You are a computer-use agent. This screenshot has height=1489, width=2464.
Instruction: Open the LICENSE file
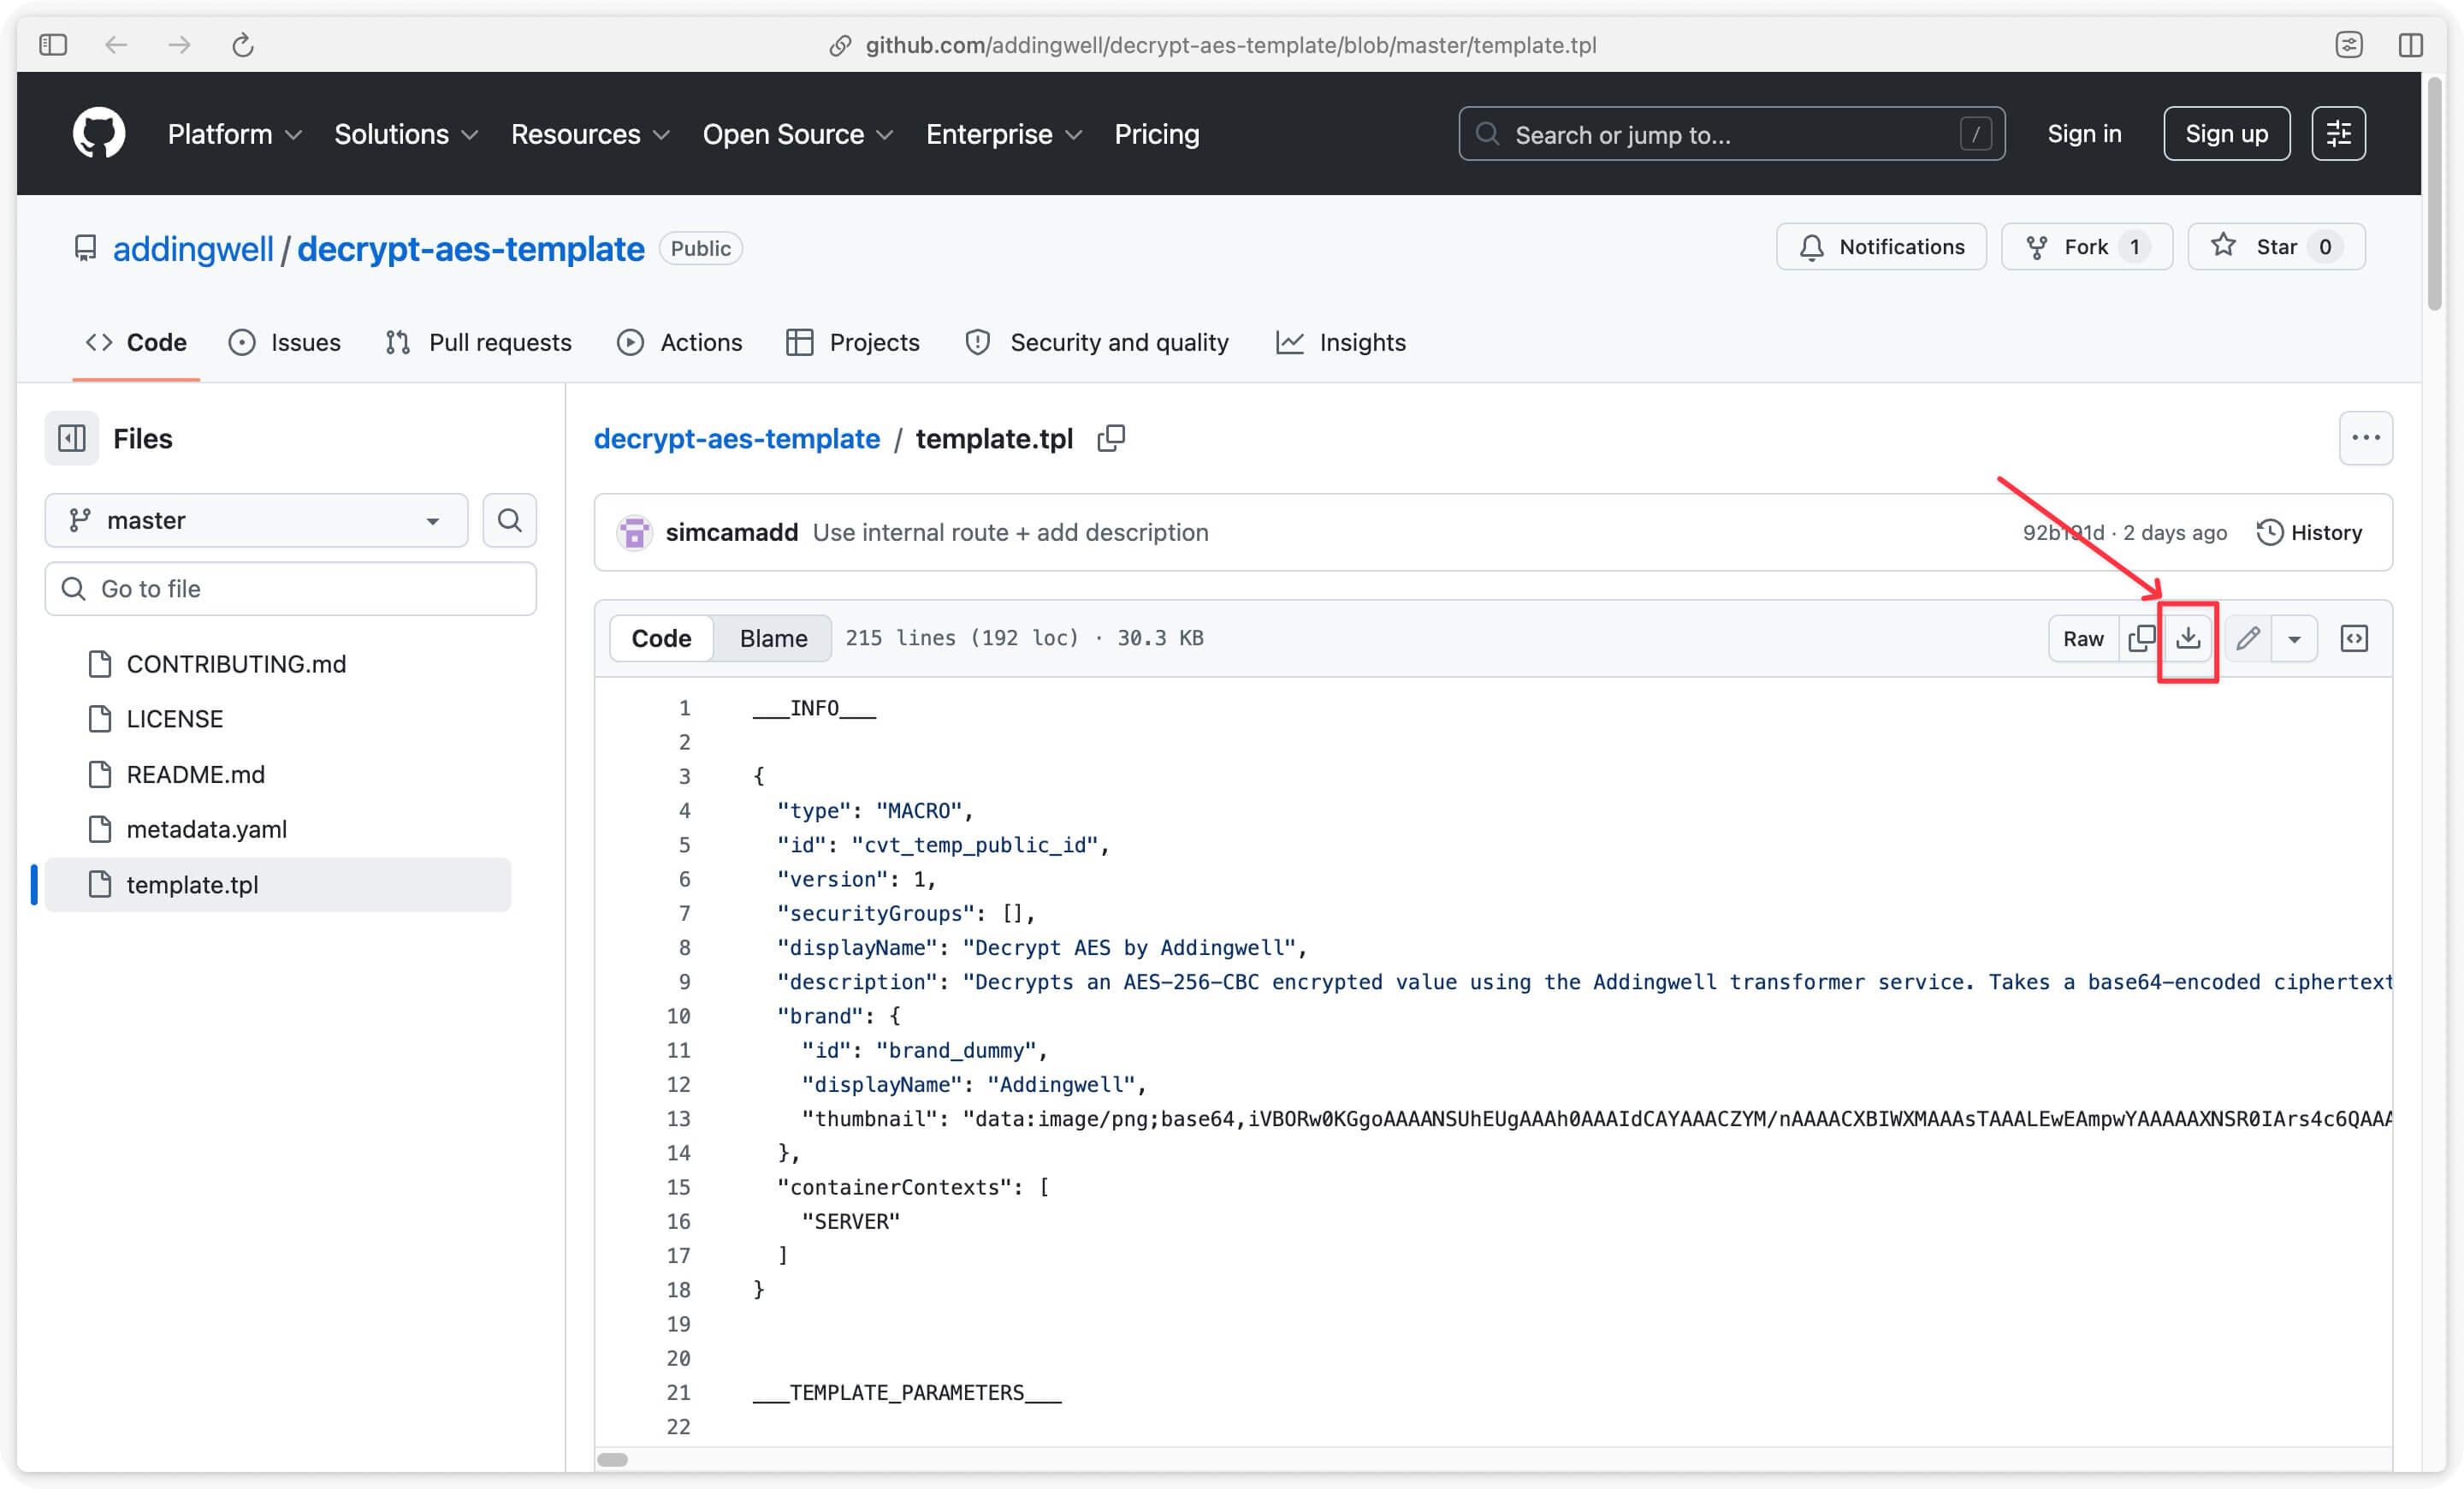click(x=175, y=719)
